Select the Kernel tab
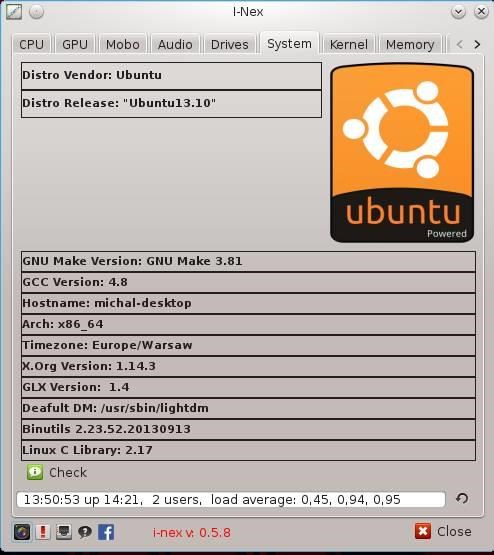This screenshot has width=494, height=555. (349, 44)
